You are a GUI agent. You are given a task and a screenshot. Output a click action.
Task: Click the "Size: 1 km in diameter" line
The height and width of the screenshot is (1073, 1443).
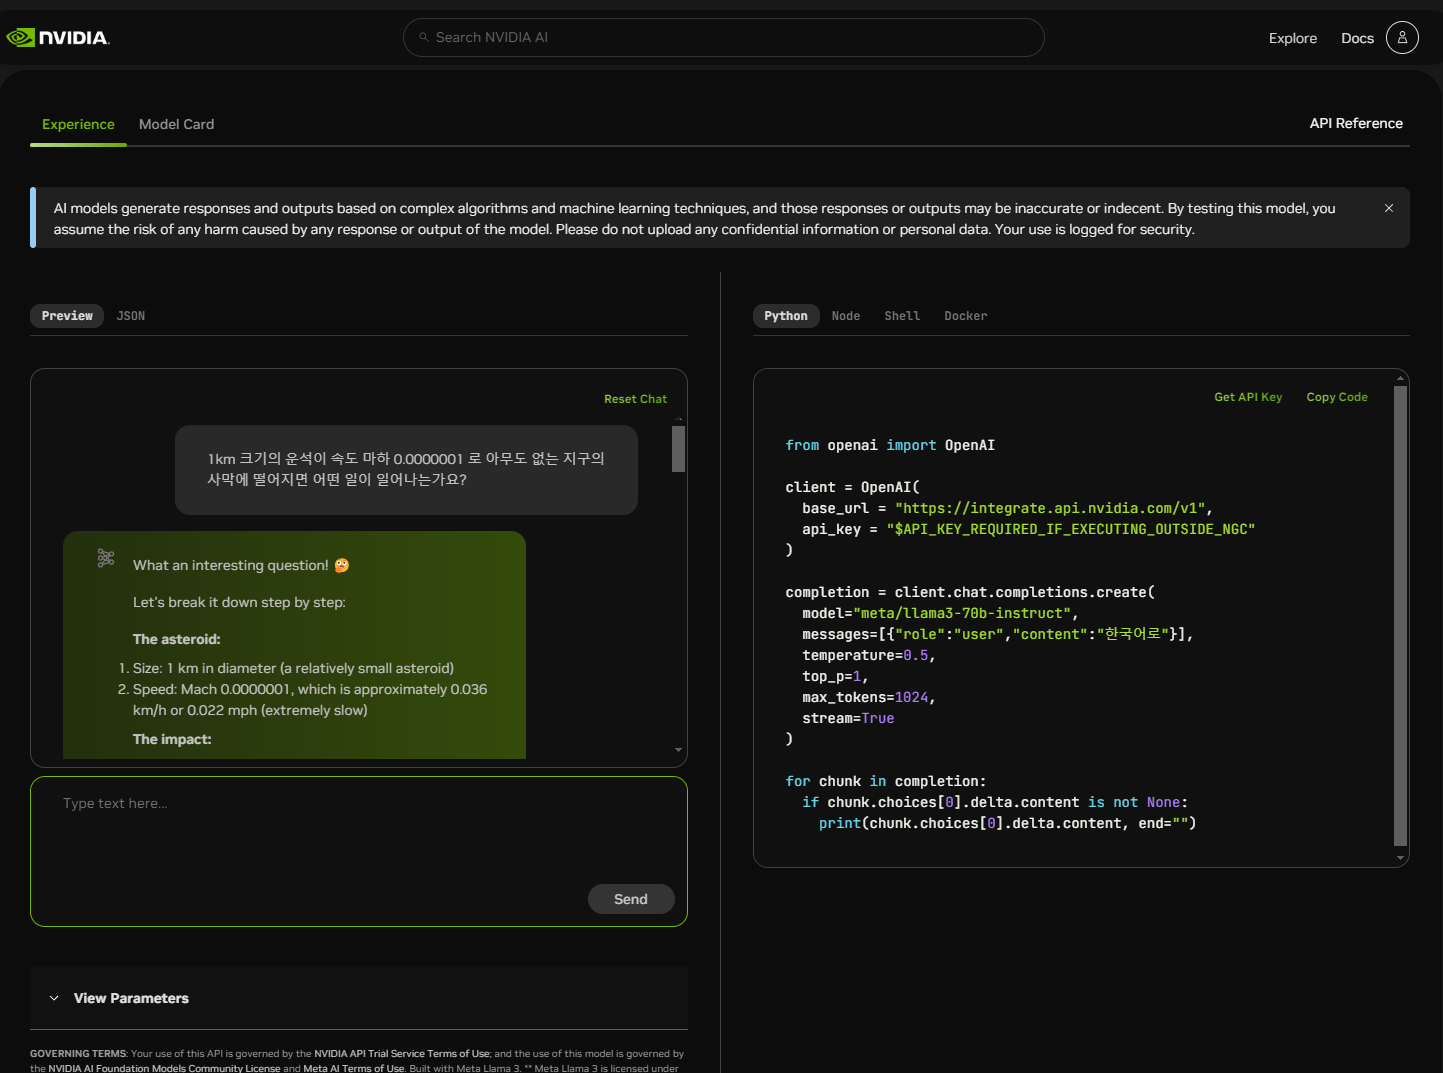pyautogui.click(x=293, y=668)
